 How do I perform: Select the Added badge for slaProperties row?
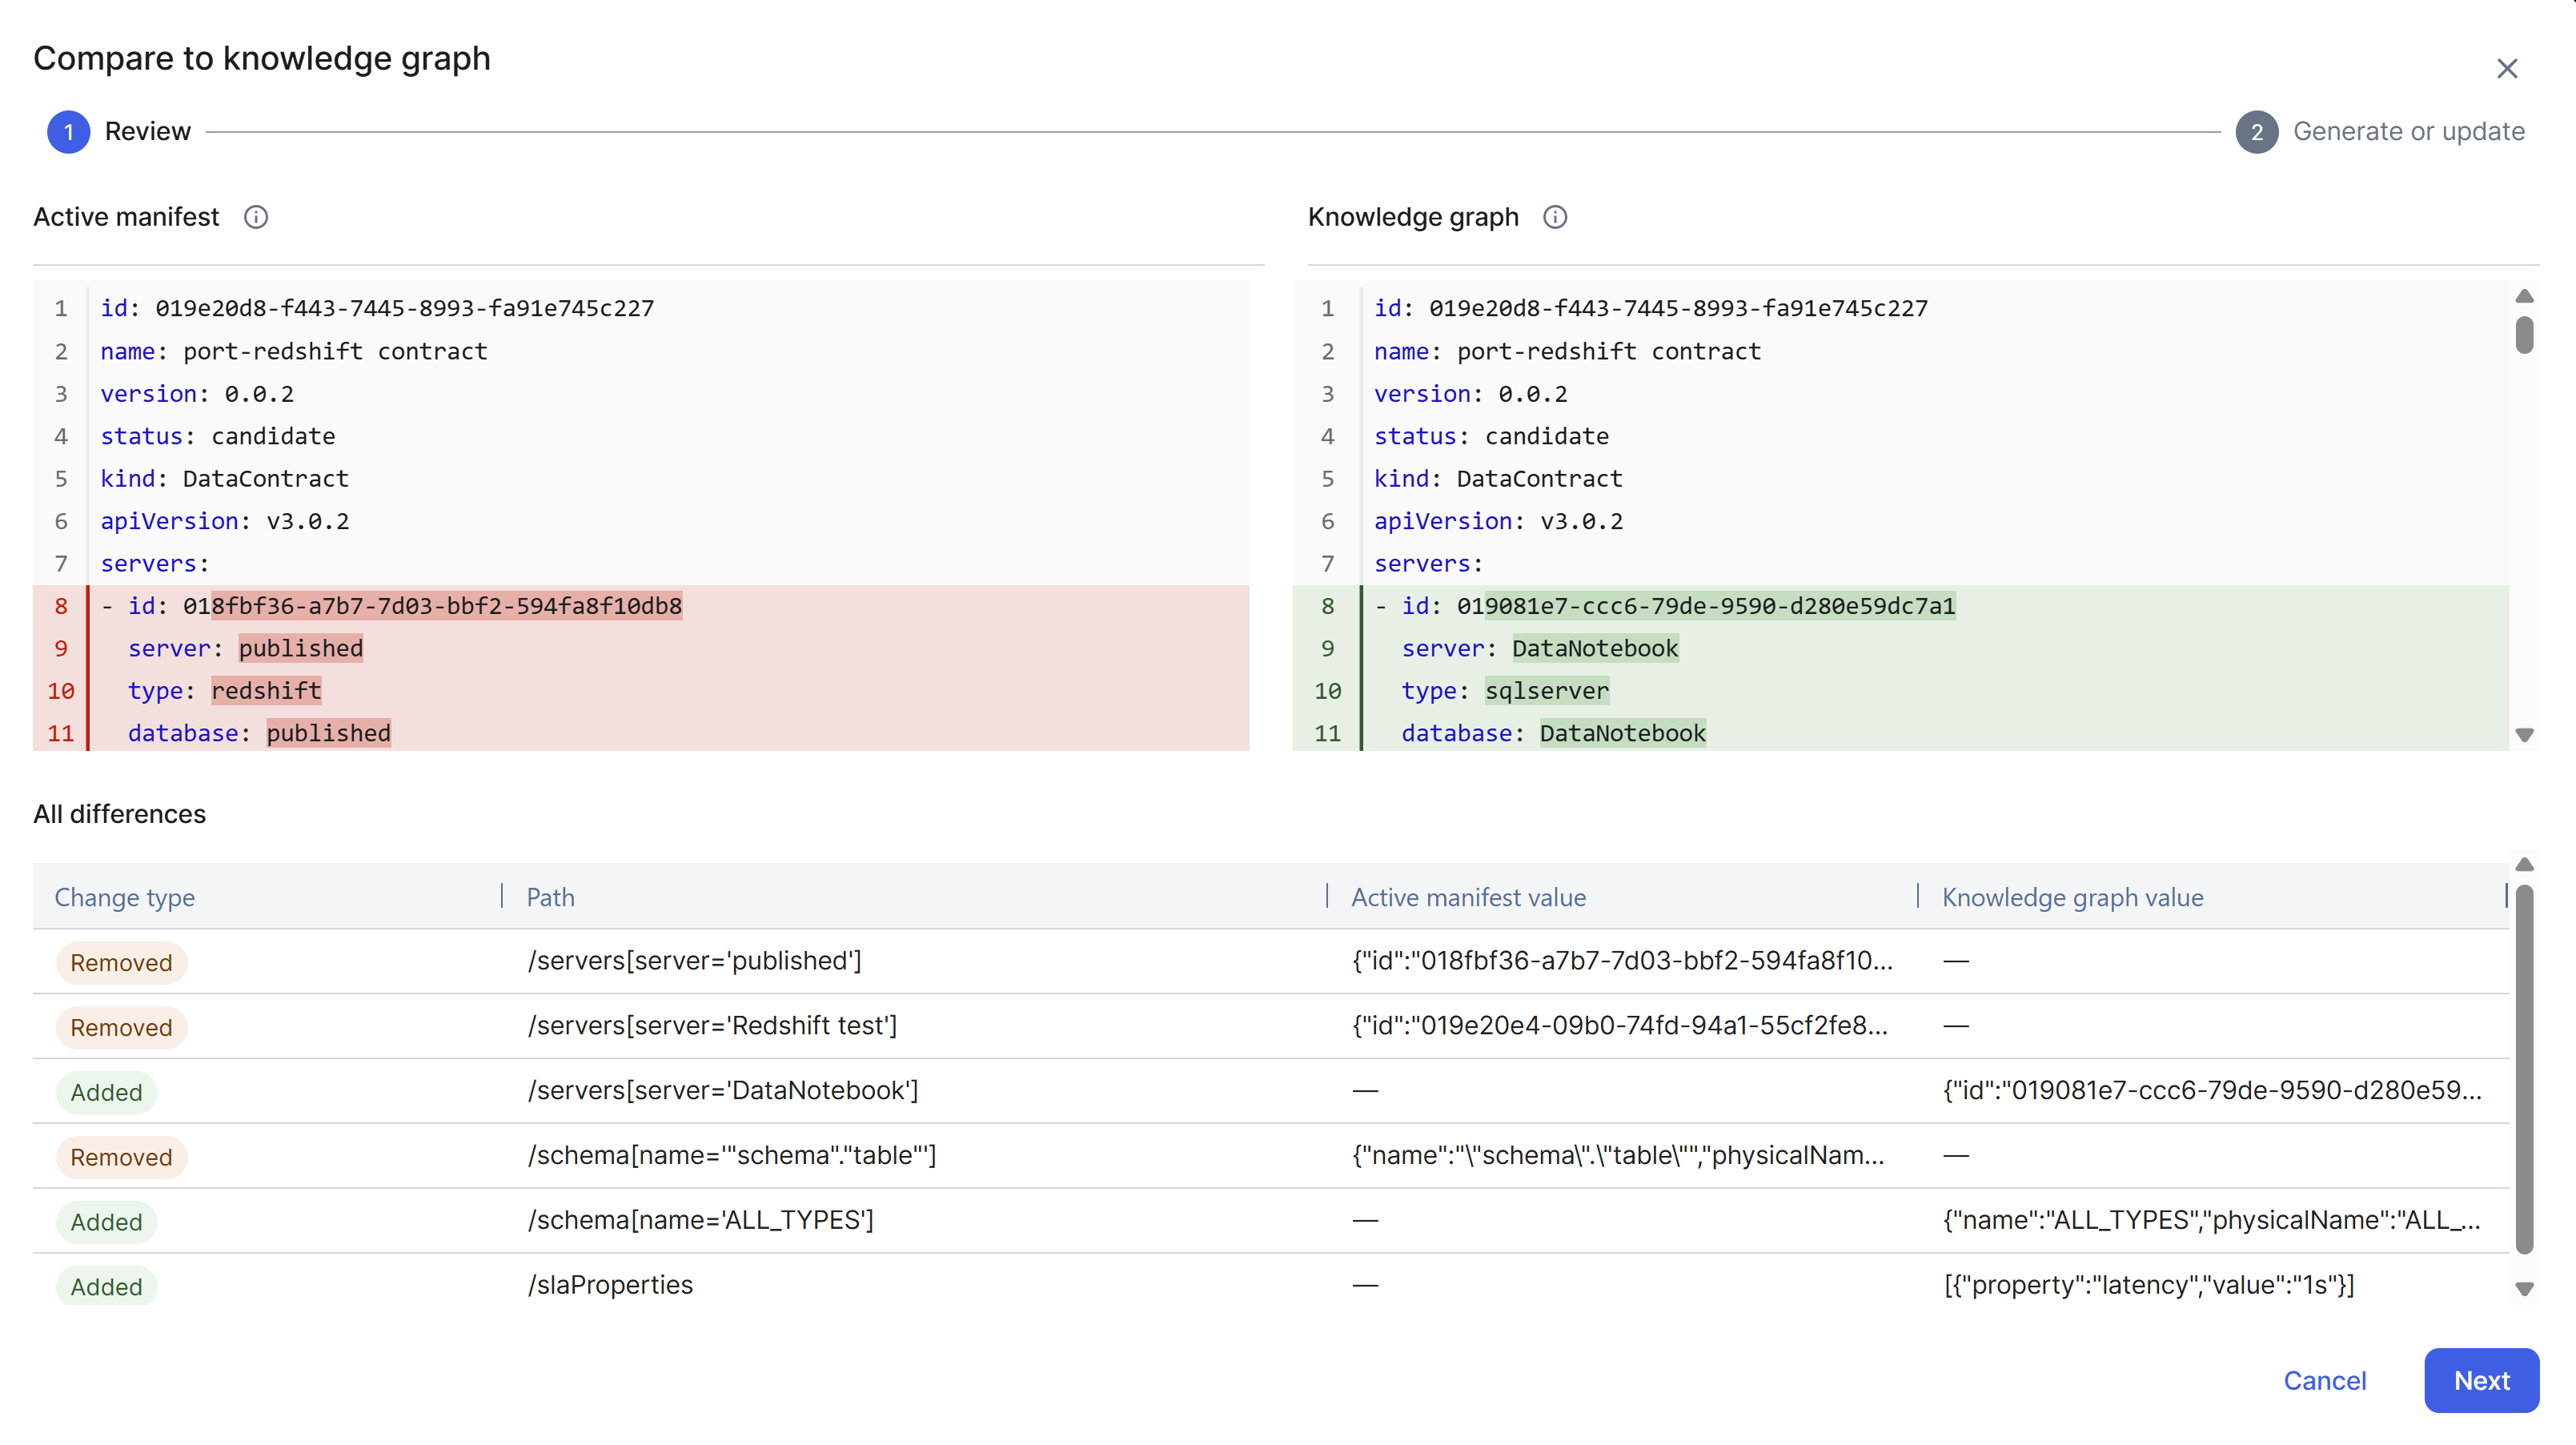[106, 1286]
